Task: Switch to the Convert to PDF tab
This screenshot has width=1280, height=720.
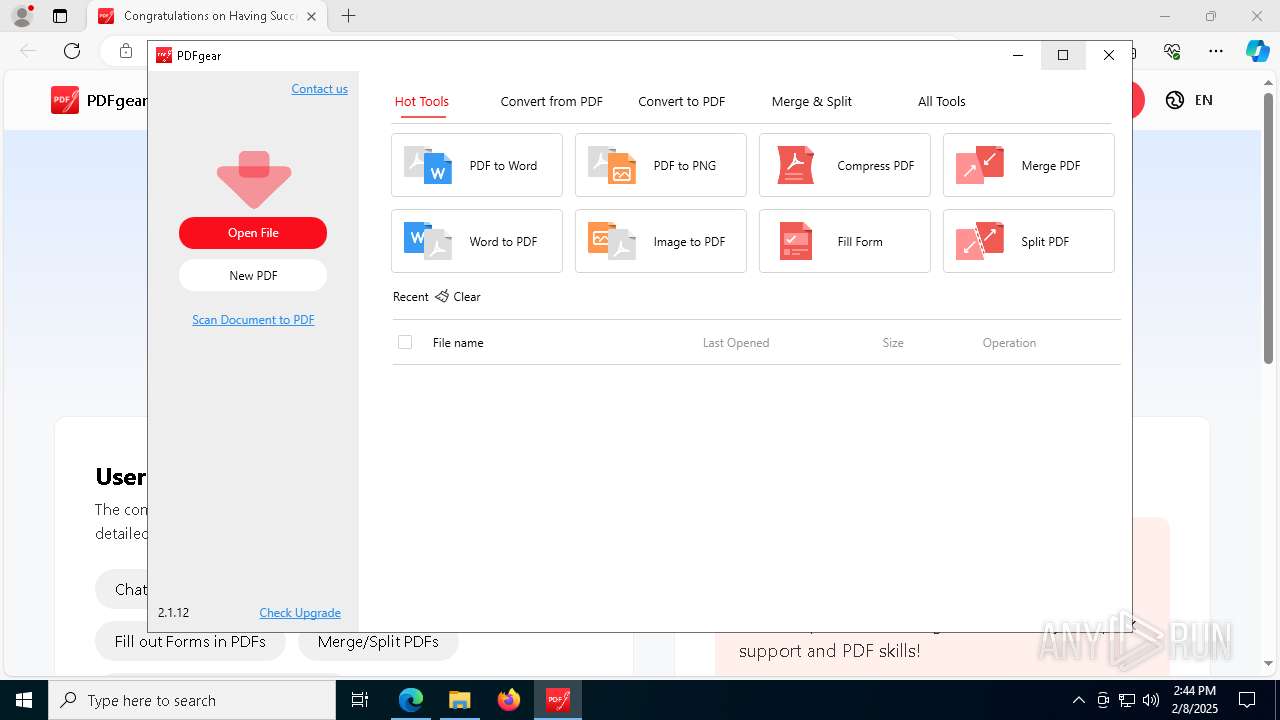Action: (682, 101)
